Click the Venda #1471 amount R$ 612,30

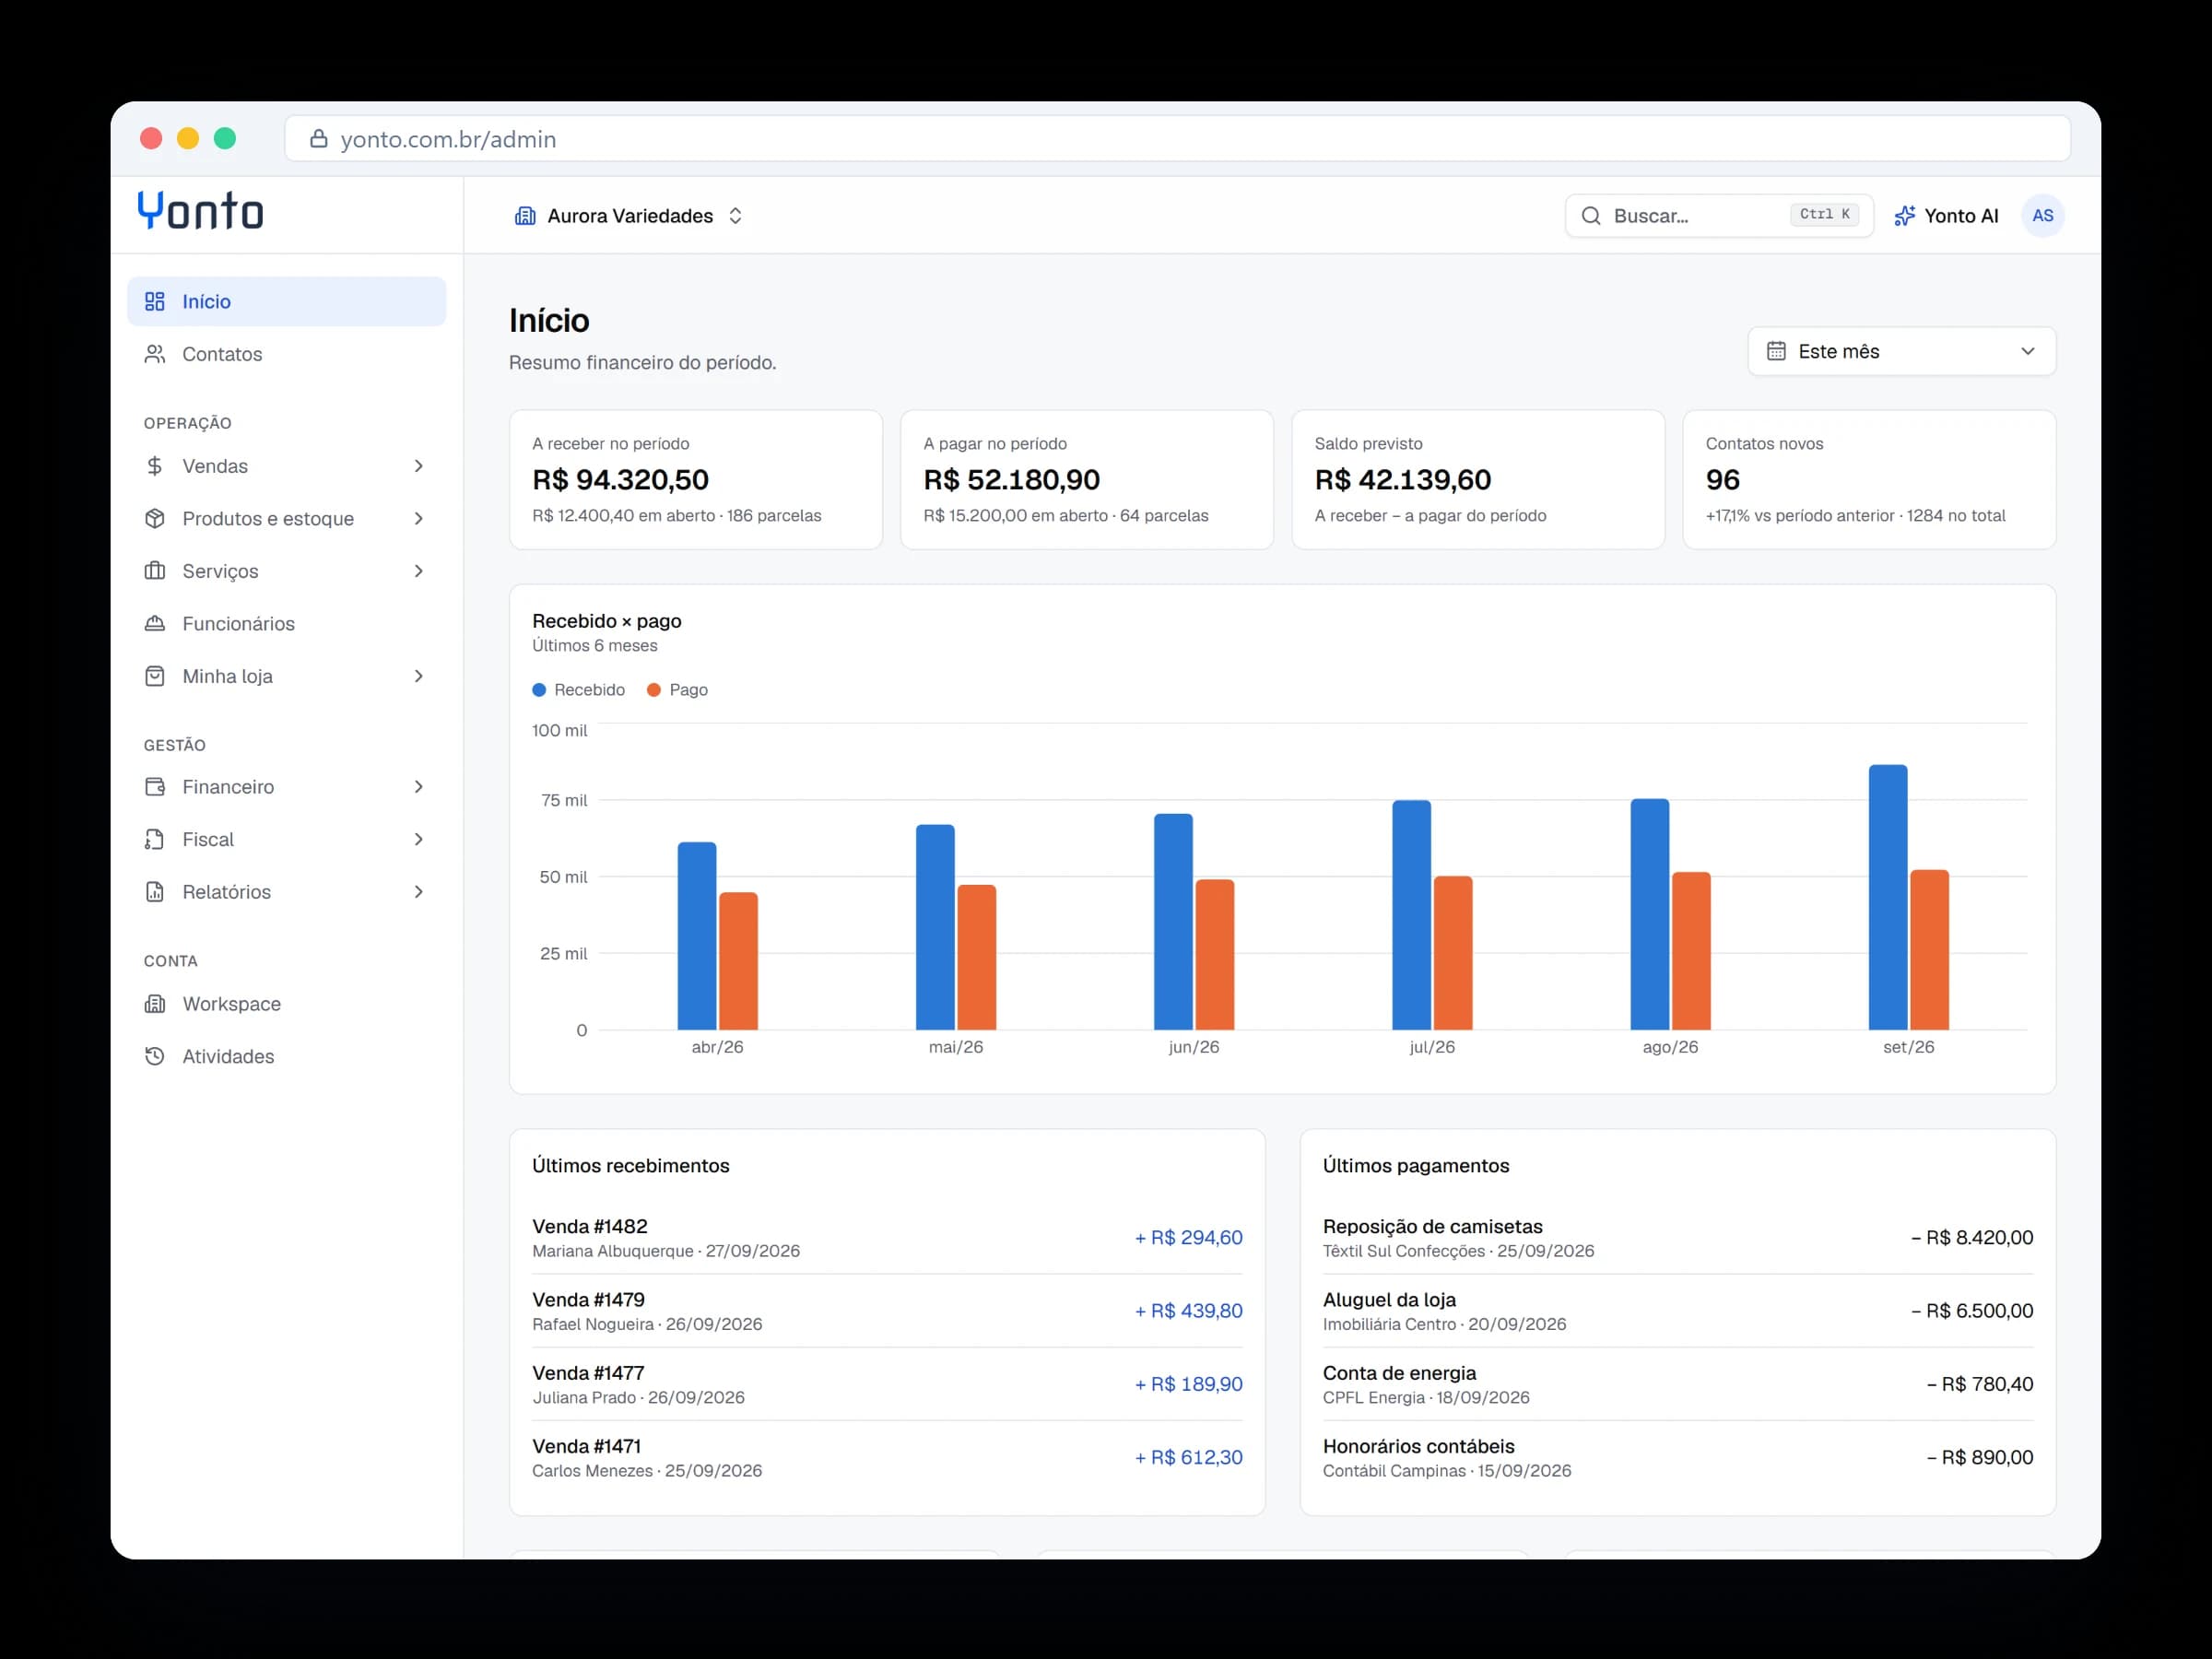(1188, 1458)
